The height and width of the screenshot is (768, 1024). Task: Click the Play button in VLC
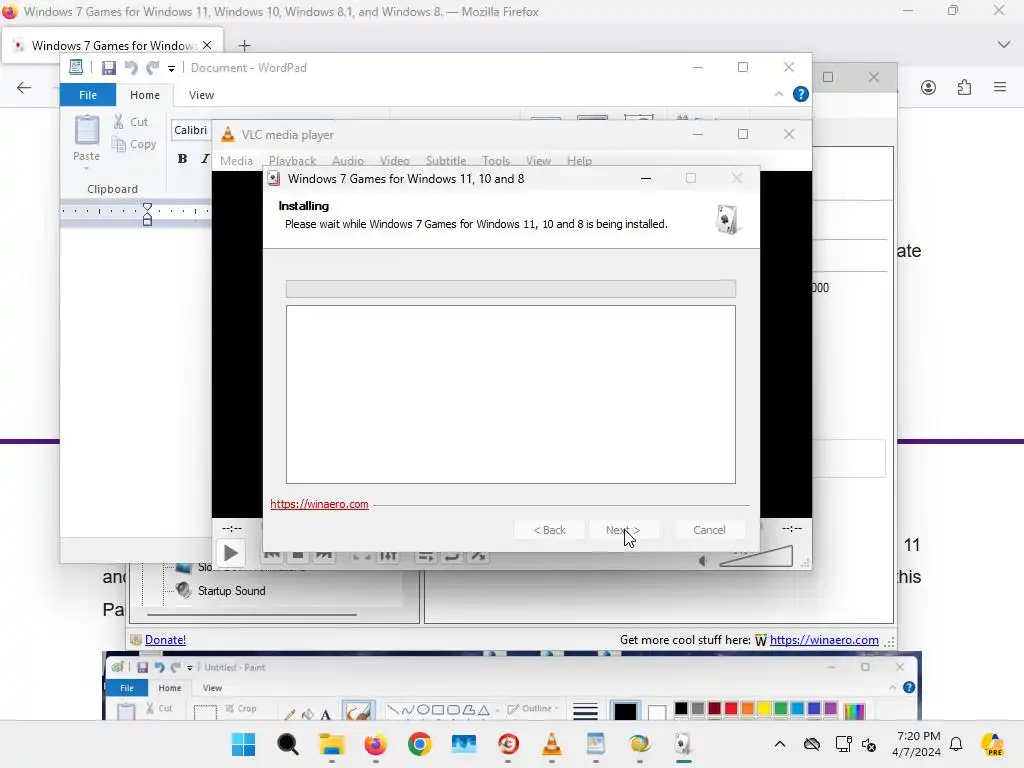230,553
